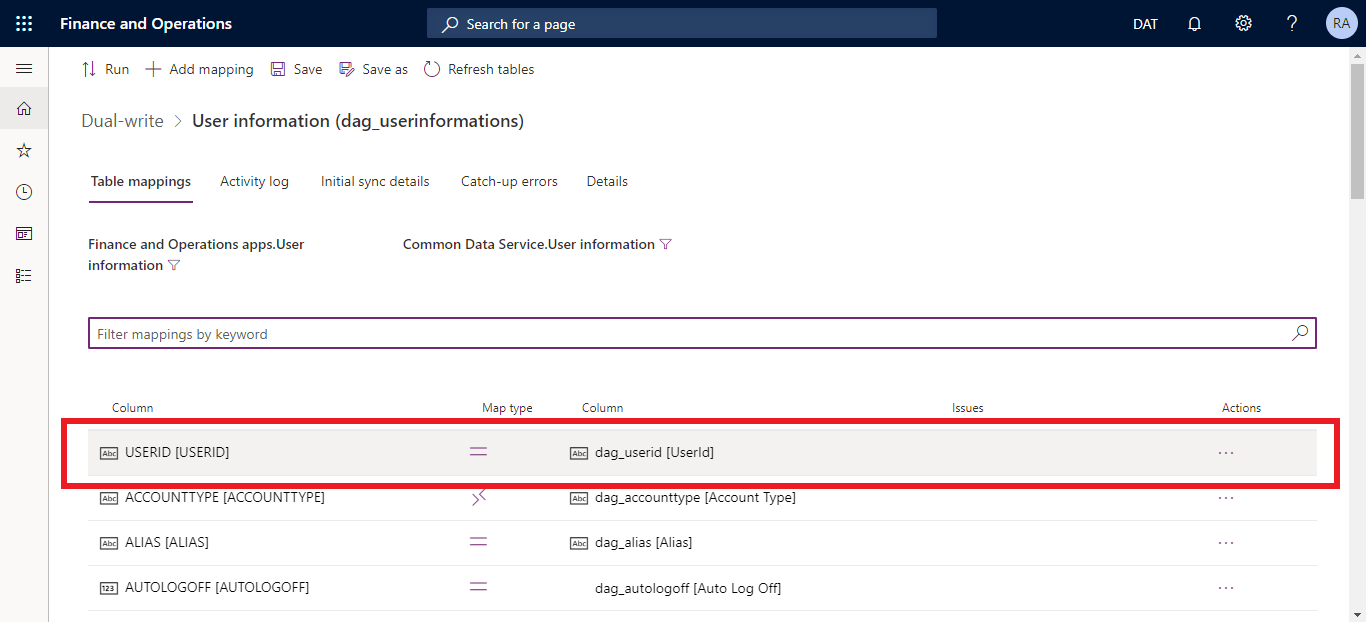Select ALIAS [ALIAS] column
1366x622 pixels.
tap(166, 542)
